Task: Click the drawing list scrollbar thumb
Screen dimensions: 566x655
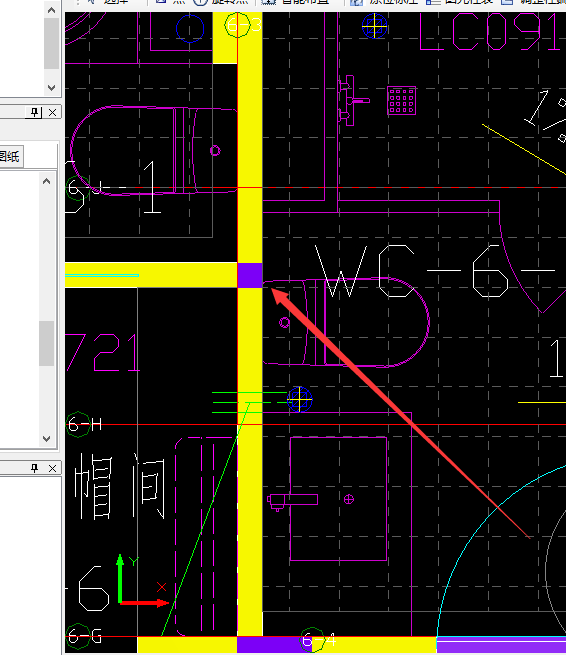Action: tap(46, 343)
